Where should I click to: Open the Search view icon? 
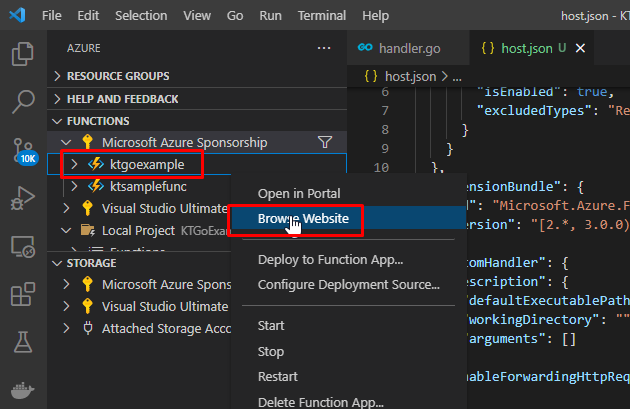click(22, 102)
